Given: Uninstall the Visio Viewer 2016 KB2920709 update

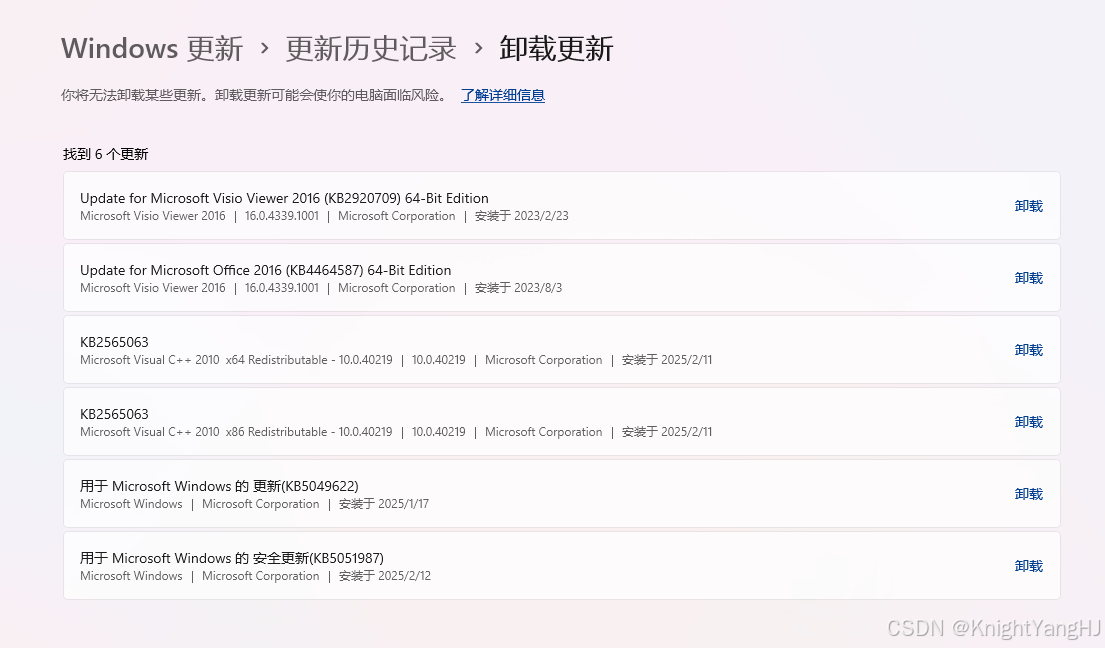Looking at the screenshot, I should [x=1028, y=206].
